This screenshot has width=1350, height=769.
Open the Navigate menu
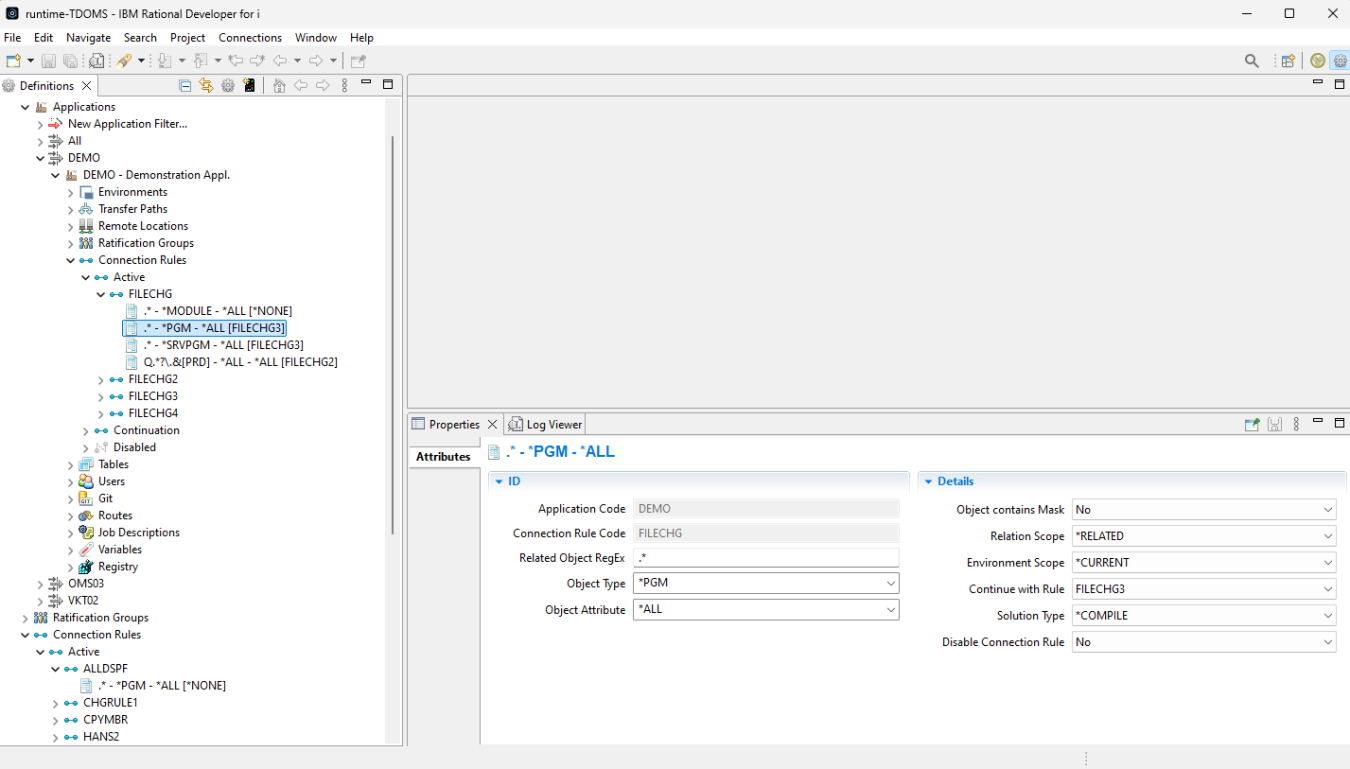(x=88, y=37)
